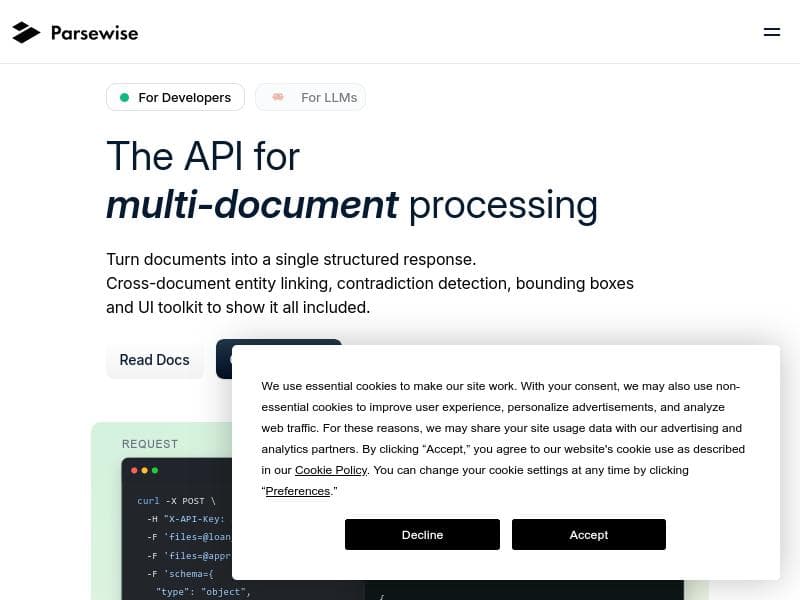Click the Read Docs button
Viewport: 800px width, 600px height.
(x=155, y=360)
